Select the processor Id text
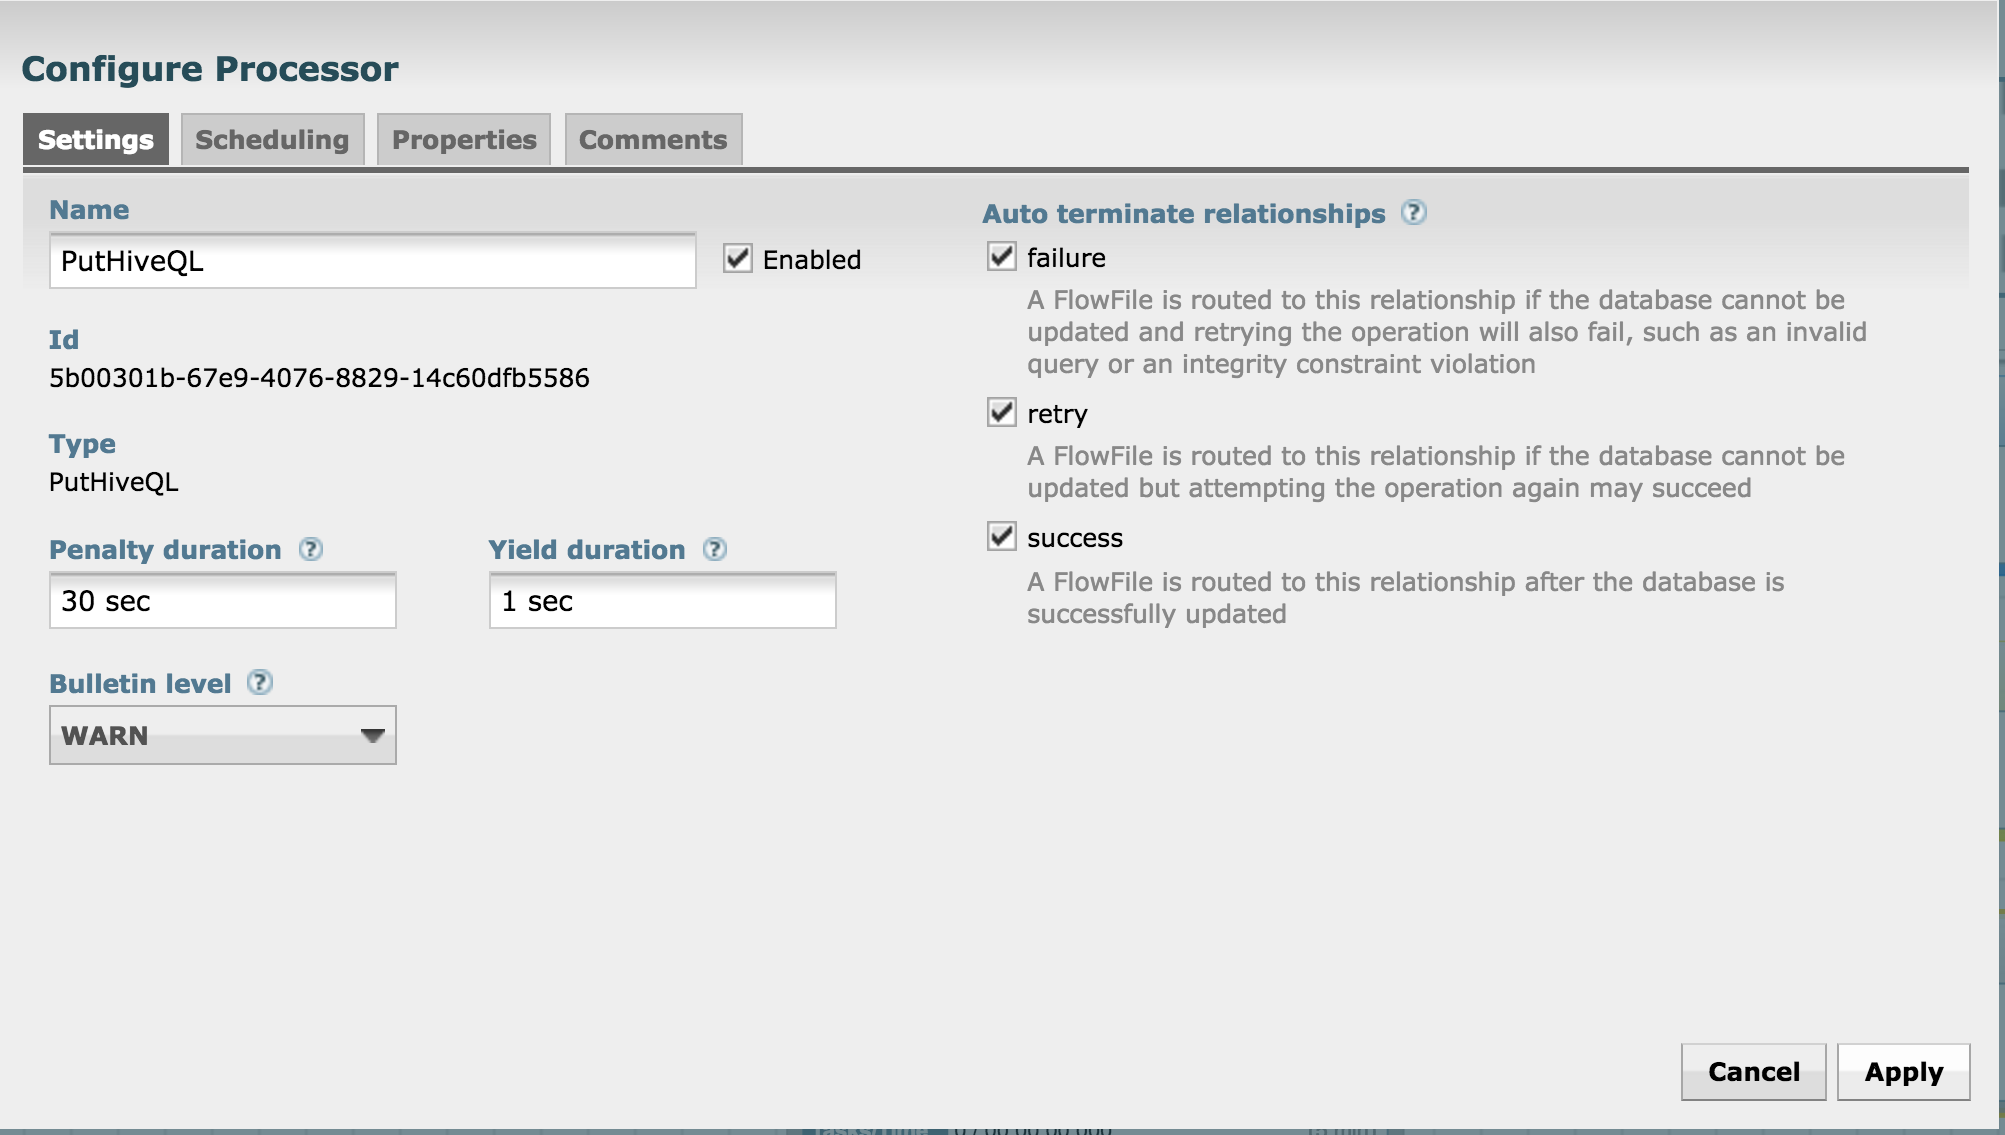 pos(320,378)
